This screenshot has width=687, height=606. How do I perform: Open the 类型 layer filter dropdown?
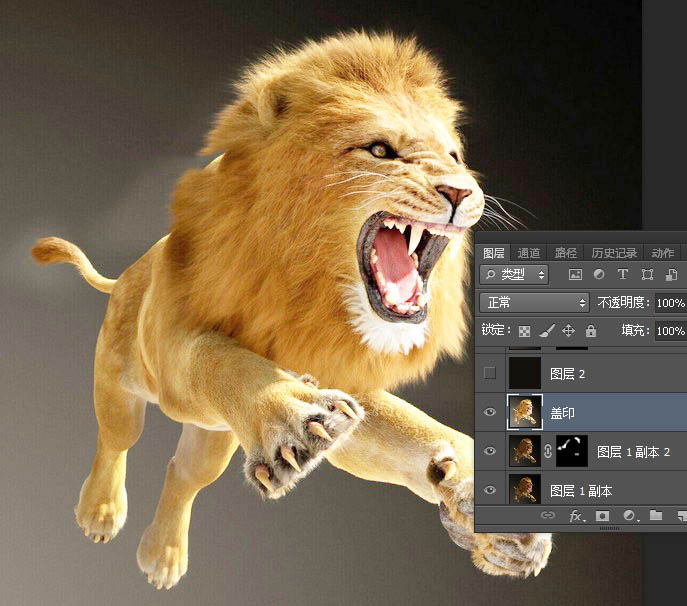click(x=514, y=275)
